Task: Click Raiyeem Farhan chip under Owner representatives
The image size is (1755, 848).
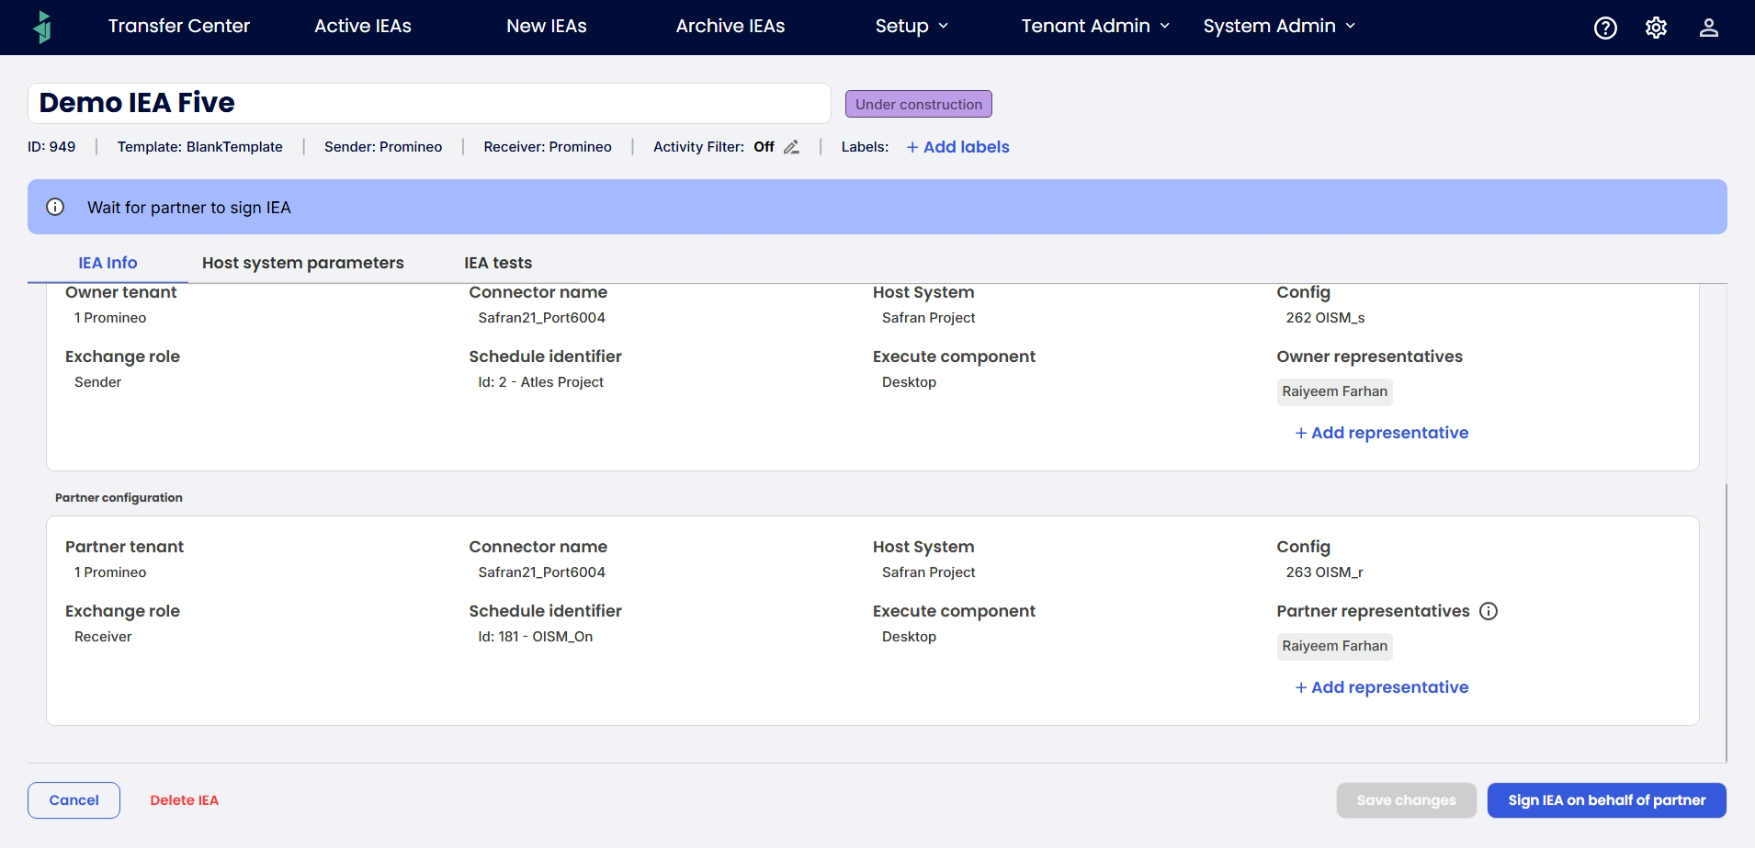Action: [x=1334, y=392]
